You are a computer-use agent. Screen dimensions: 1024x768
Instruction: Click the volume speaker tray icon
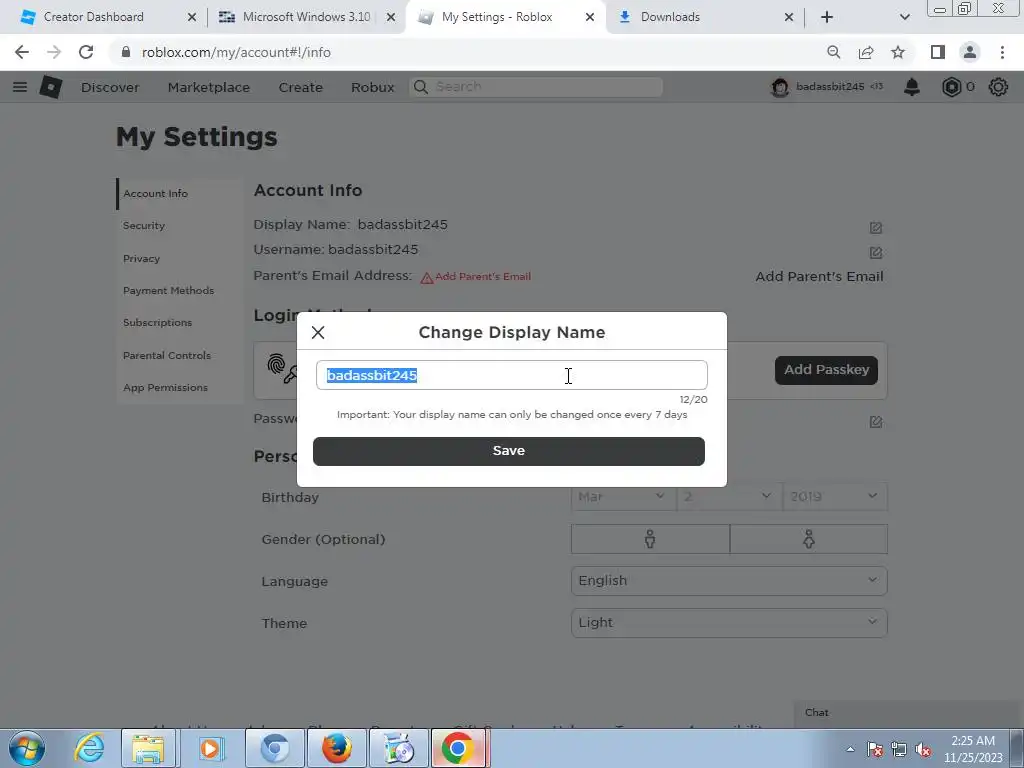(x=923, y=750)
